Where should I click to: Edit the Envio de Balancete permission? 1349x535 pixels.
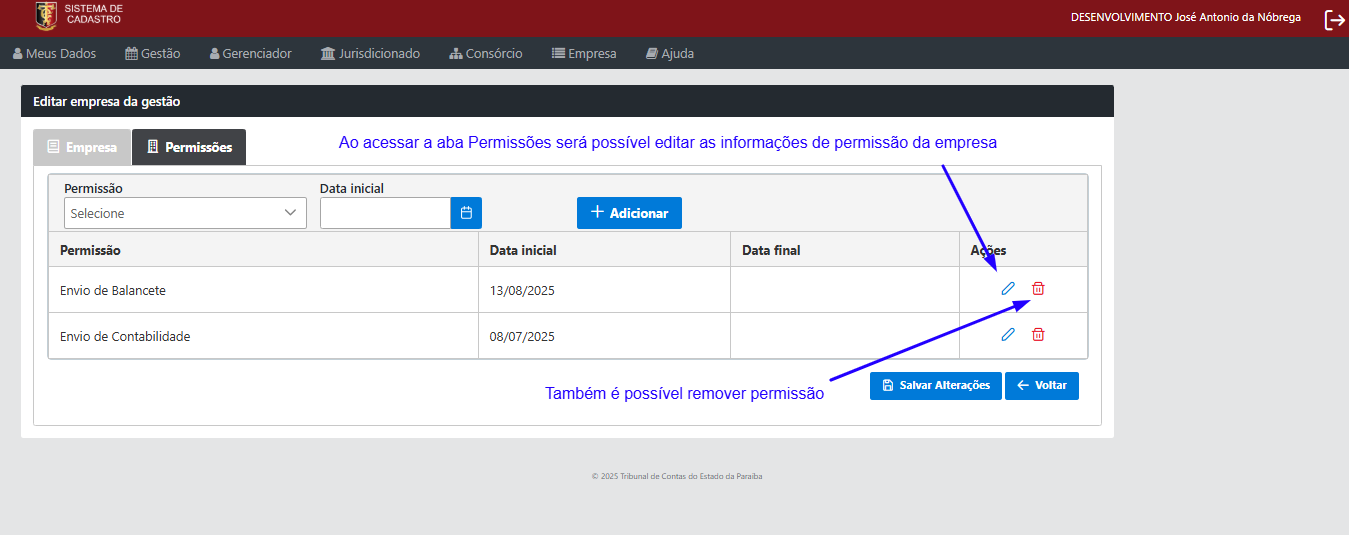[x=1008, y=288]
